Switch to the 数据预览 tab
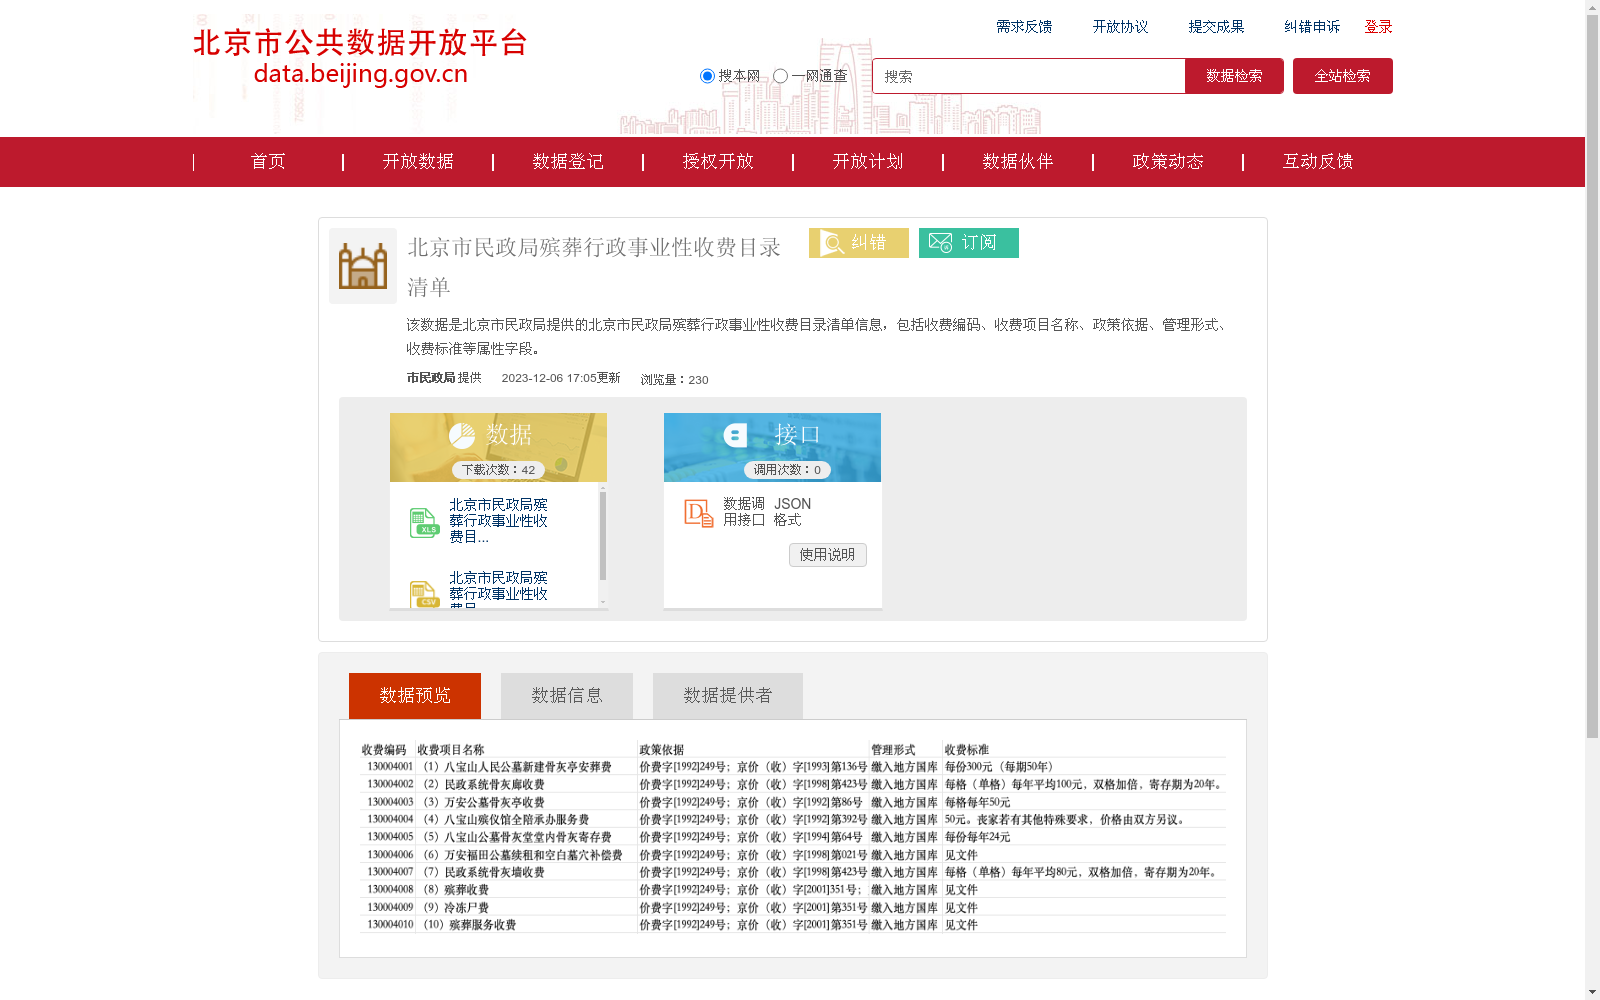The width and height of the screenshot is (1600, 1000). coord(415,696)
